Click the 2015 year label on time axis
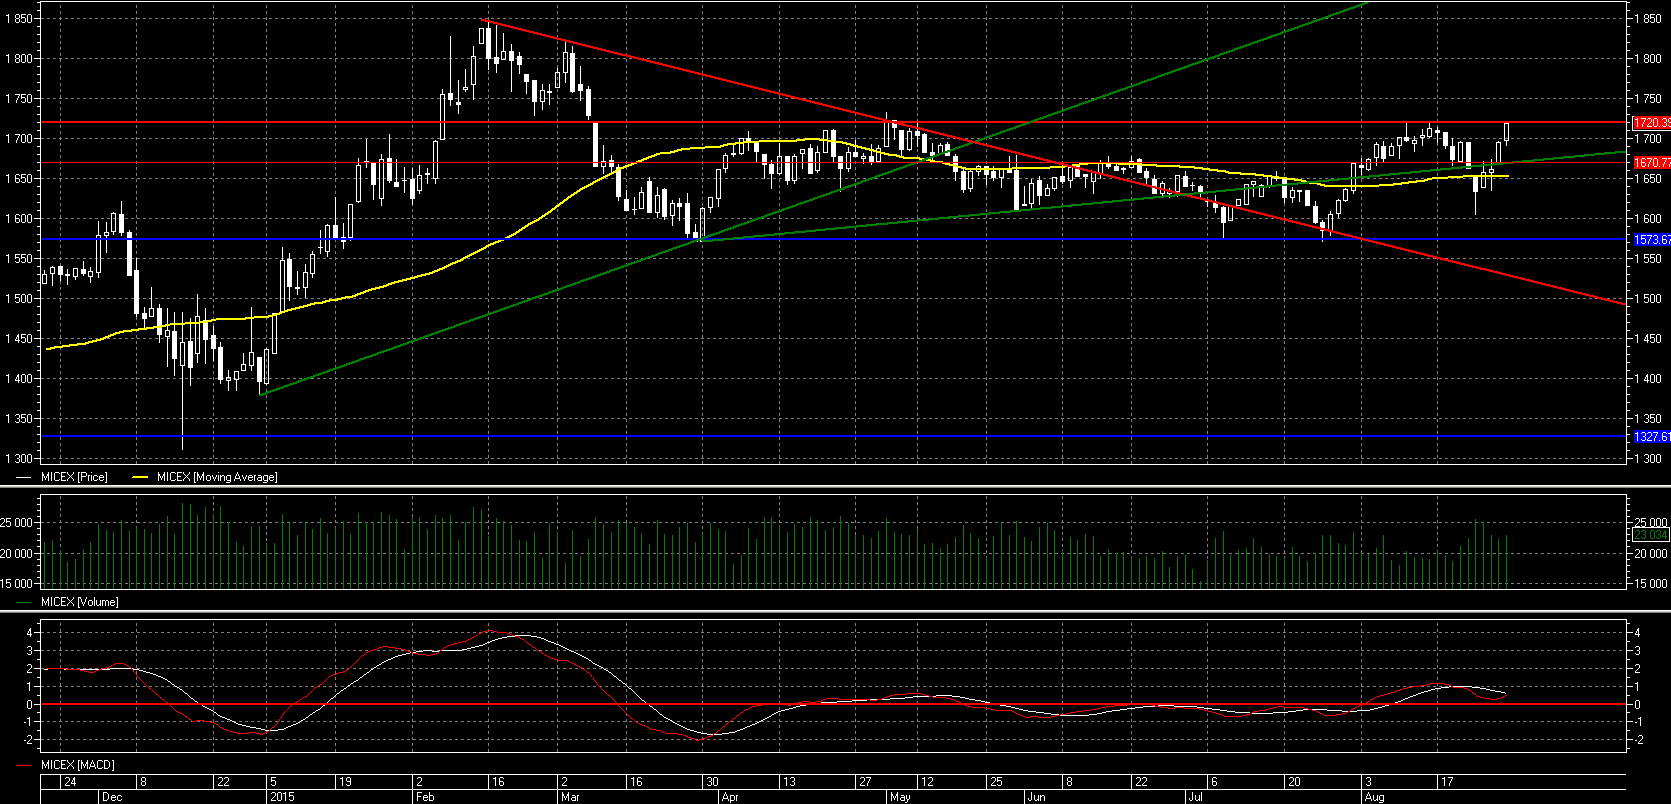 (x=281, y=797)
